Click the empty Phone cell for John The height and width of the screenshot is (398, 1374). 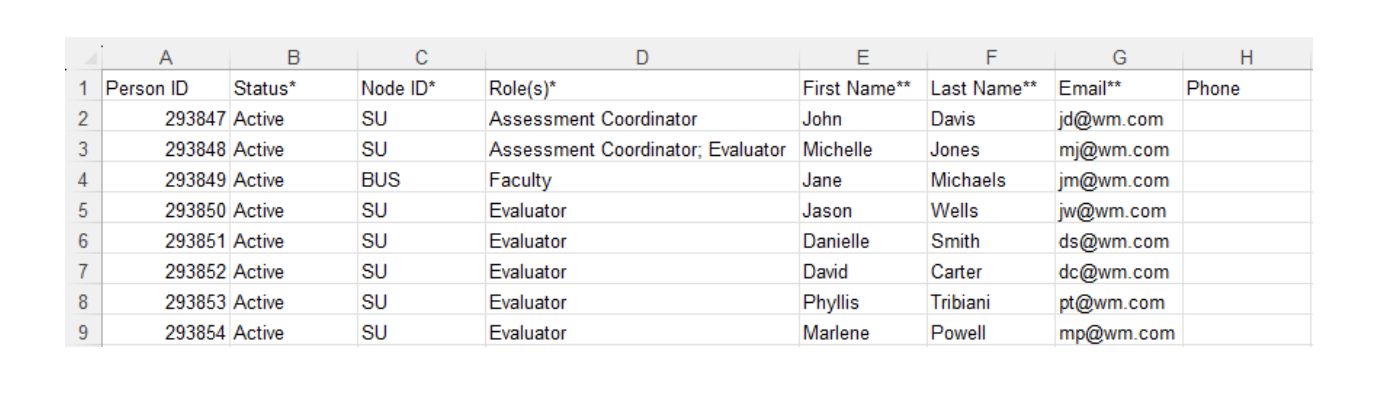1247,119
